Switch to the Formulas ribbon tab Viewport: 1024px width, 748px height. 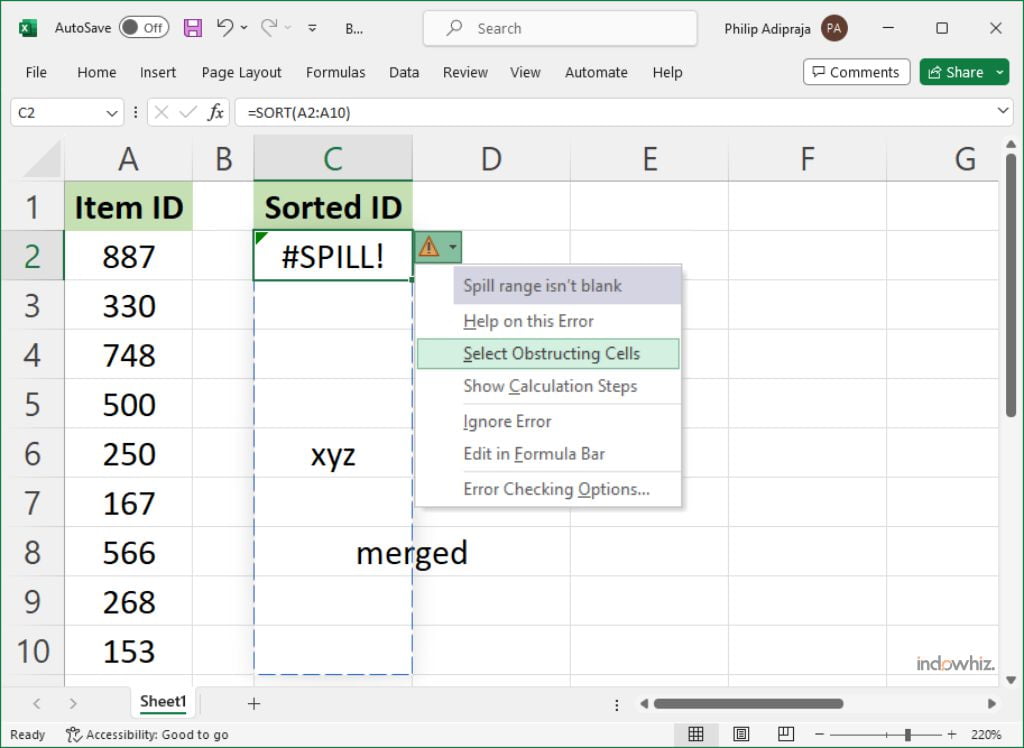[335, 72]
